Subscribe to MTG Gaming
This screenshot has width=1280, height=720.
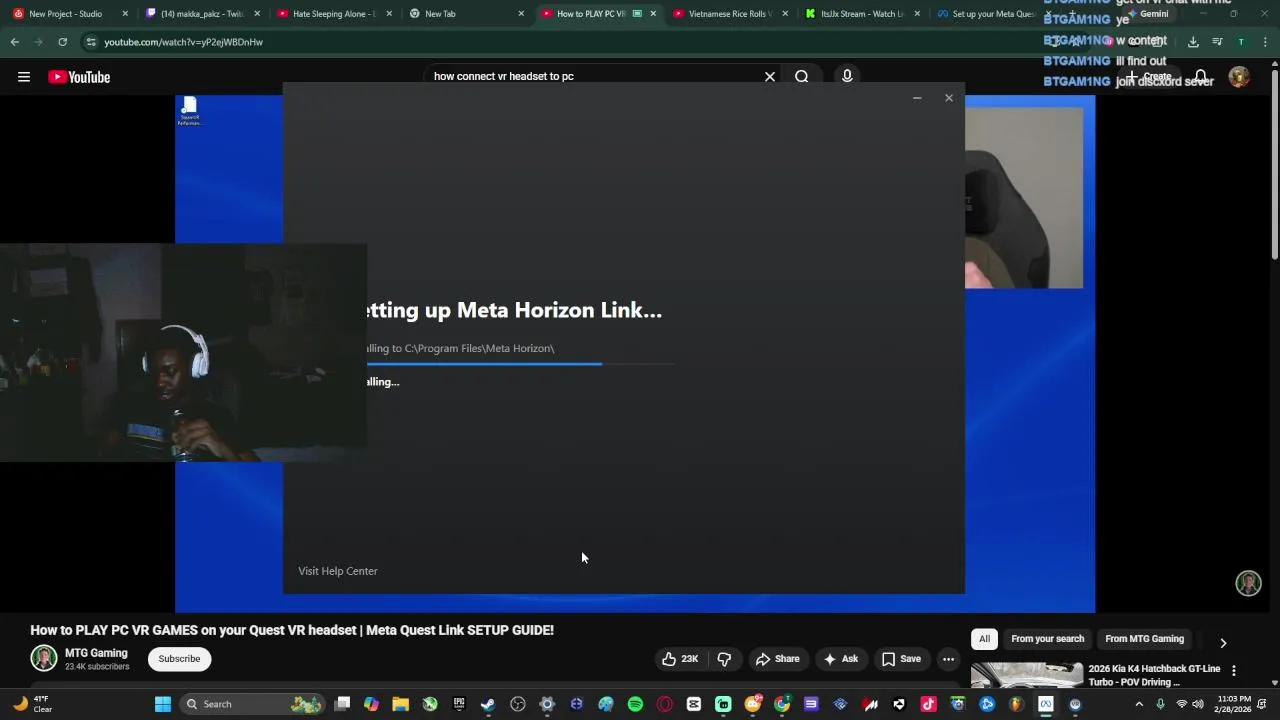pos(179,659)
